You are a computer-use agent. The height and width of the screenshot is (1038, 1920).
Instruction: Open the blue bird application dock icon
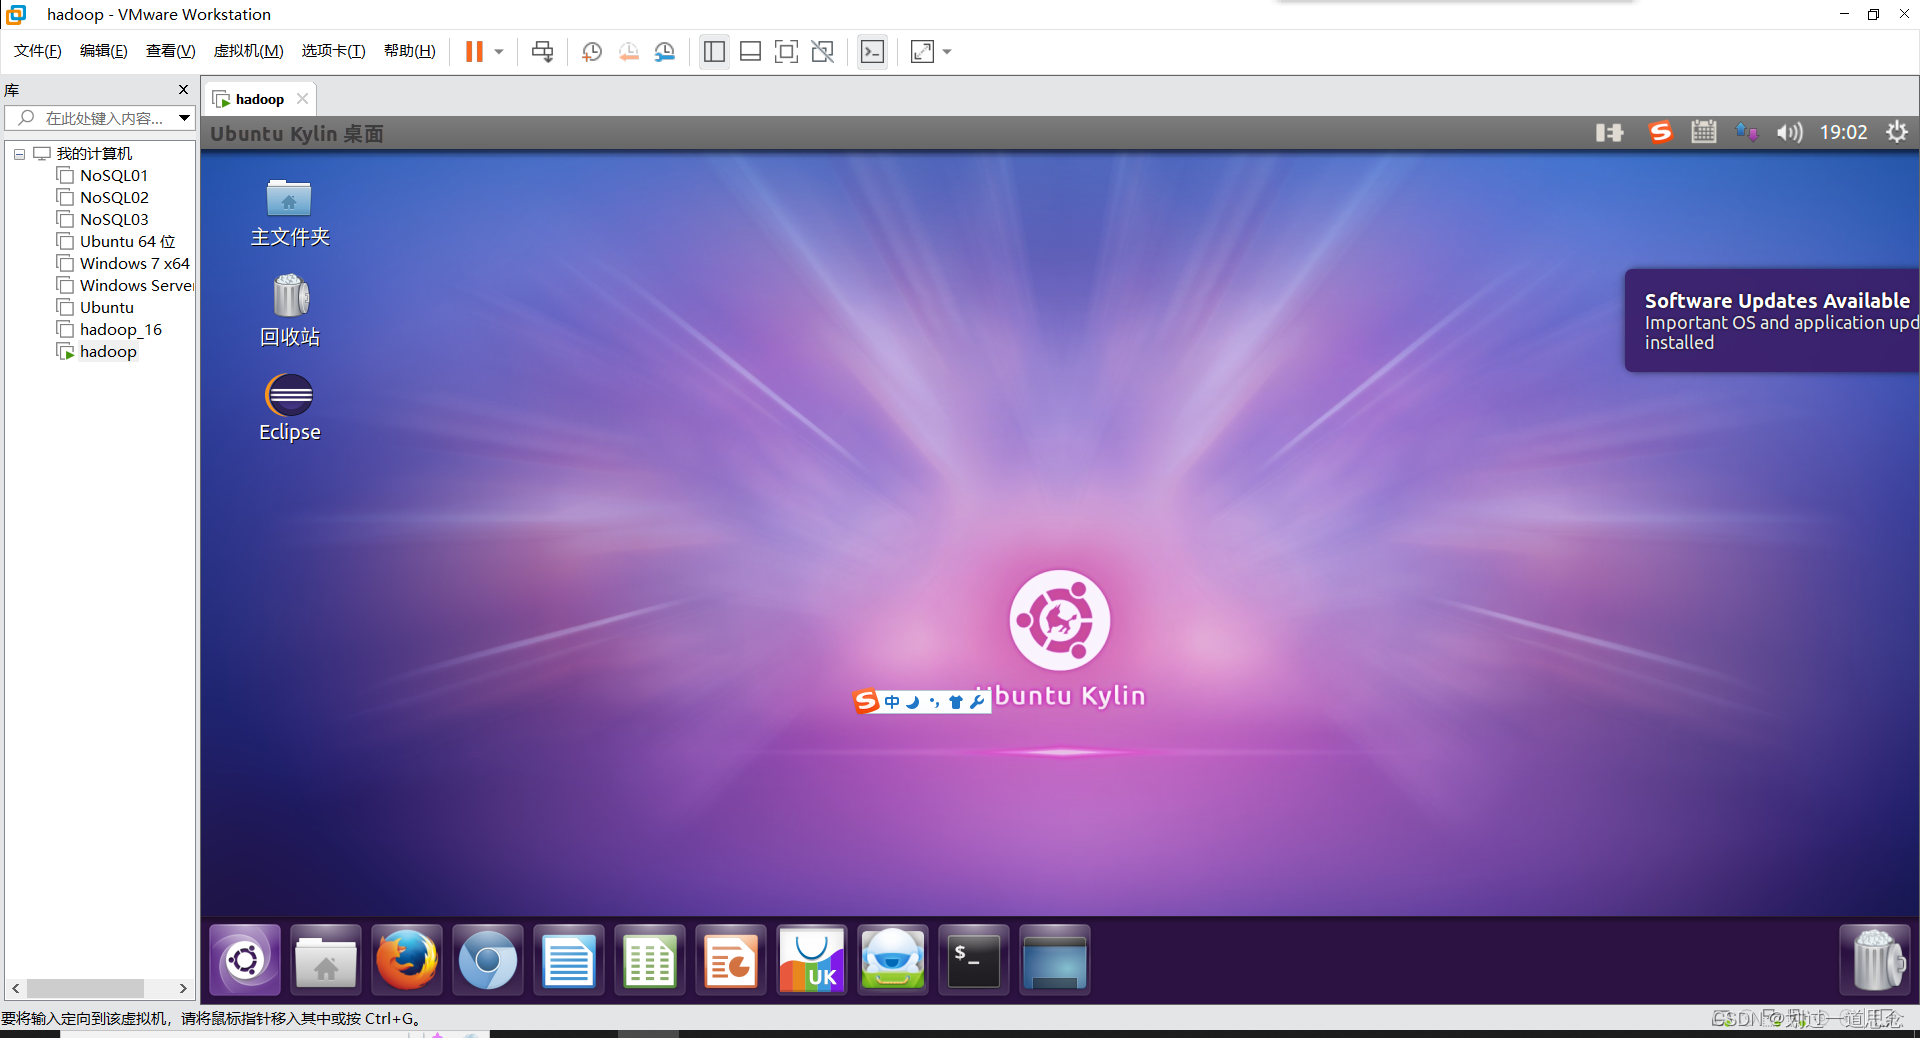pyautogui.click(x=893, y=960)
